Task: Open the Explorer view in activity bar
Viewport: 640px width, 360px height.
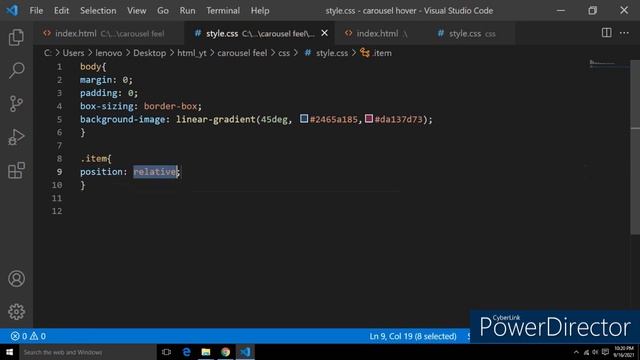Action: [16, 37]
